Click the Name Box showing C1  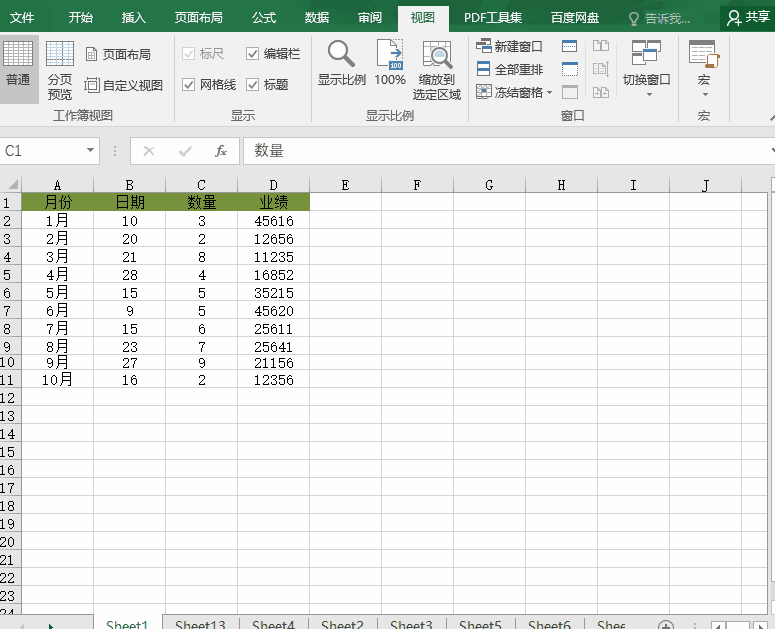(x=42, y=151)
